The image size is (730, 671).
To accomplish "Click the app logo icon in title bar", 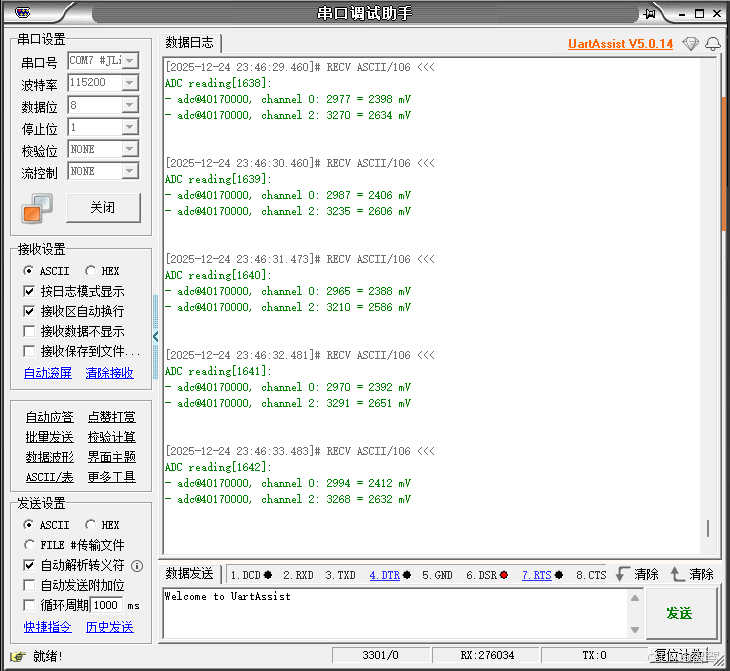I will pos(22,12).
